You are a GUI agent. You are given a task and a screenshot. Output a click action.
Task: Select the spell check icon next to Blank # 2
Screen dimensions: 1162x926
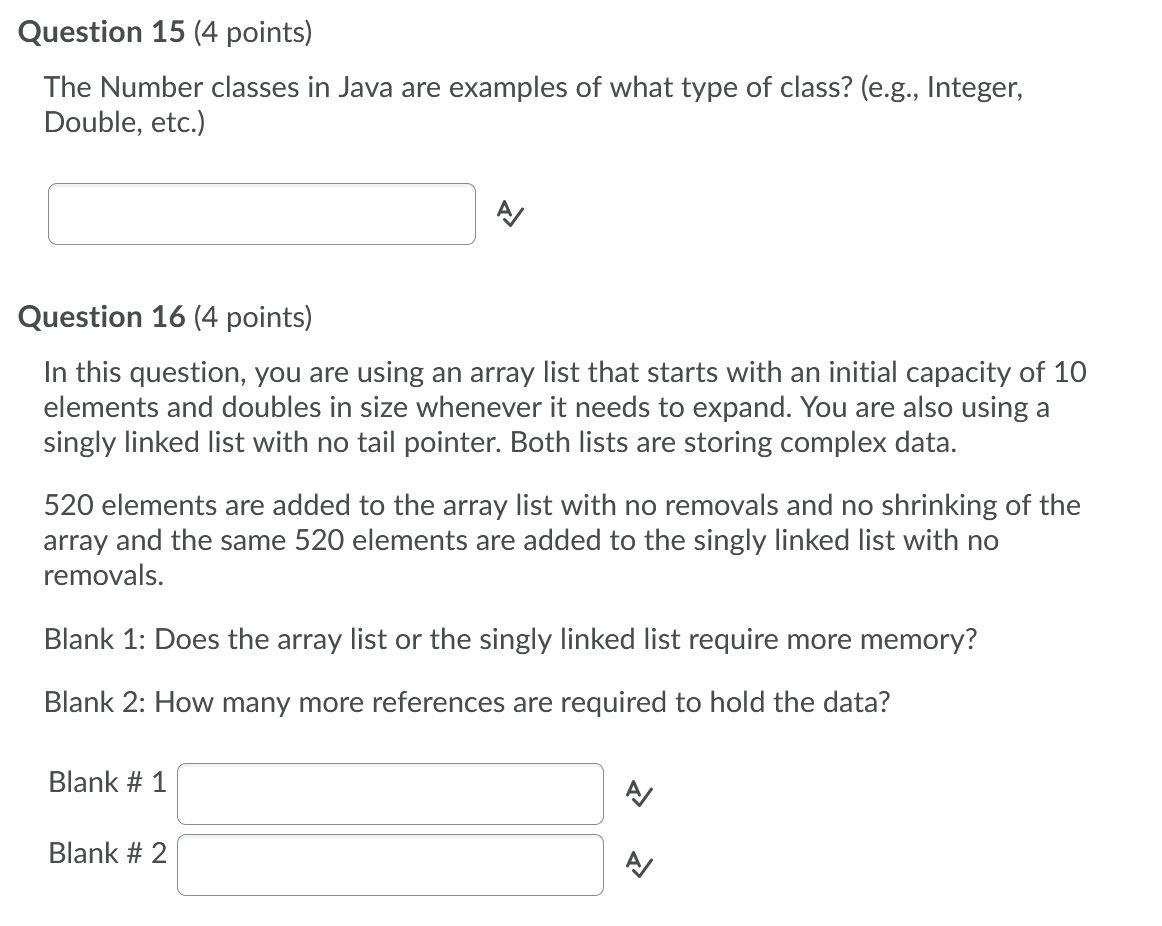[x=637, y=864]
